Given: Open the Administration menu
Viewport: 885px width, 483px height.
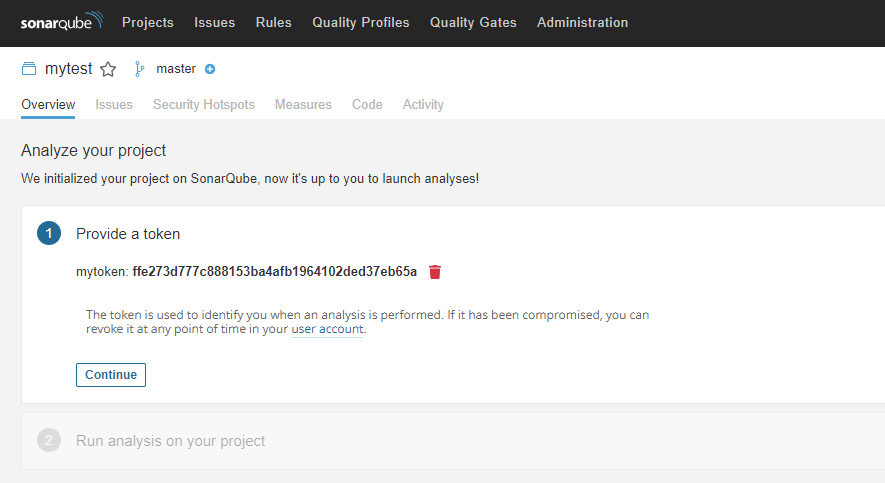Looking at the screenshot, I should point(582,23).
